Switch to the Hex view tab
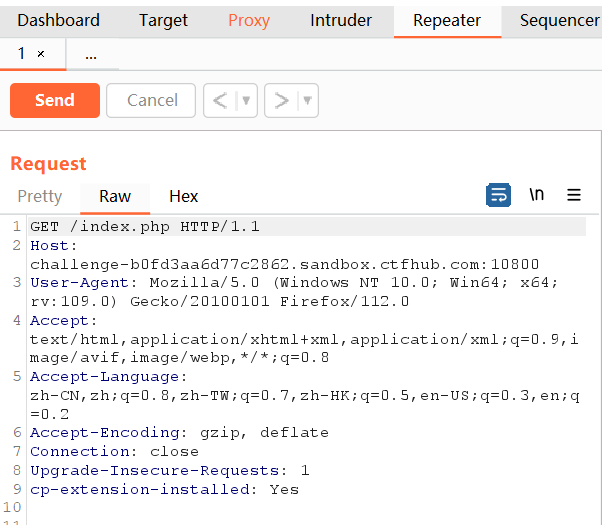The image size is (602, 525). click(x=184, y=196)
